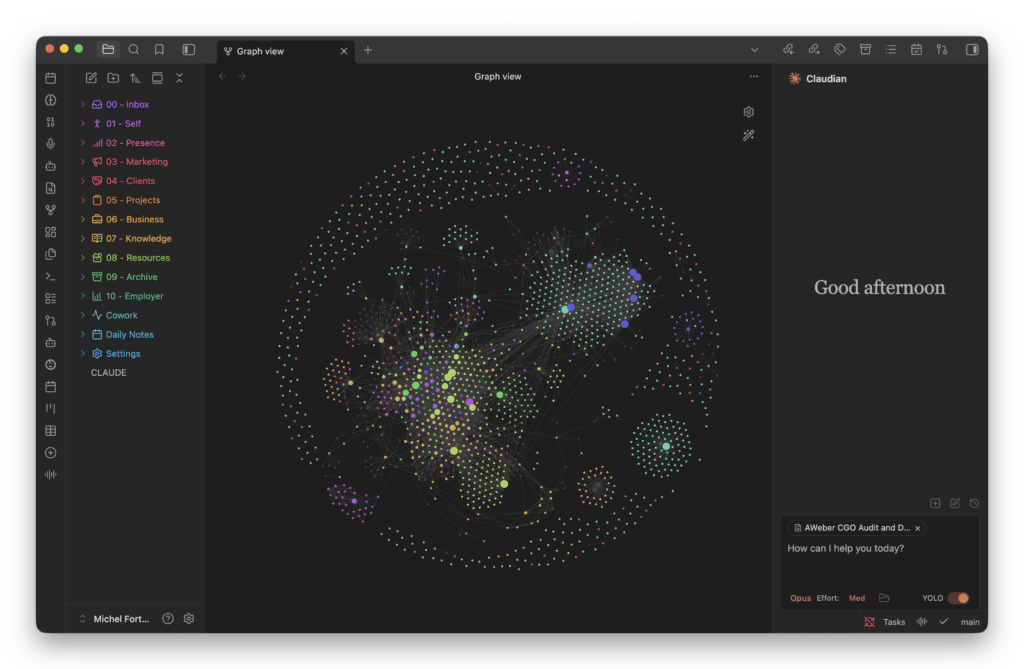
Task: Create a new note in explorer
Action: [91, 78]
